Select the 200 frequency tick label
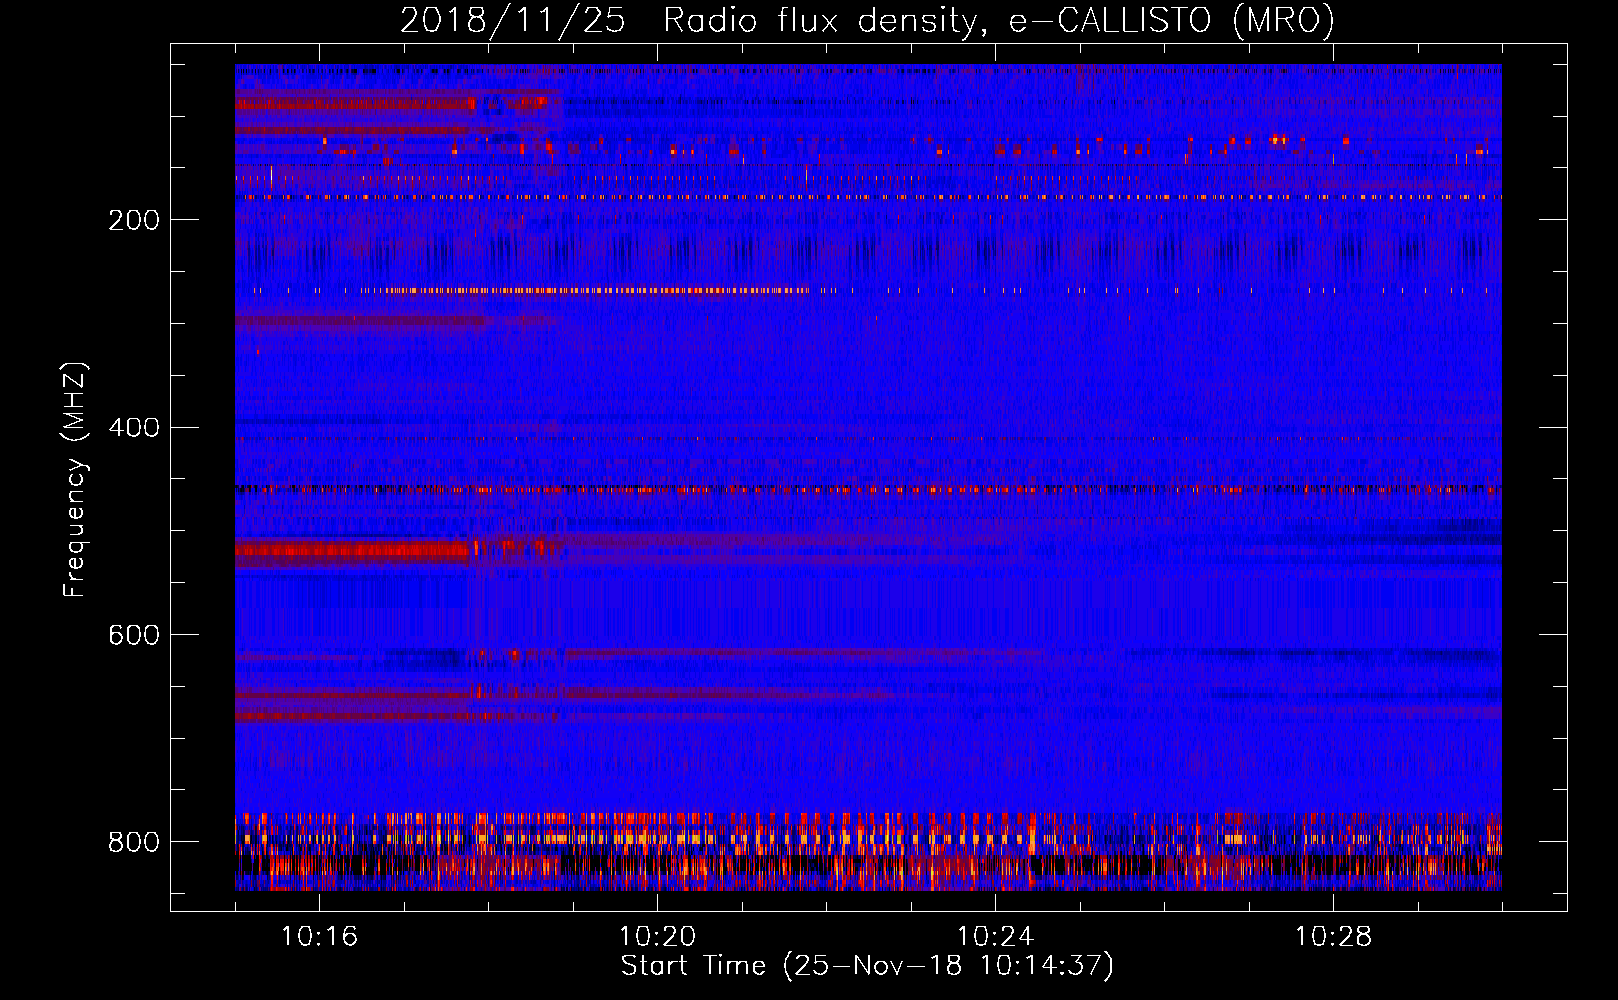Image resolution: width=1618 pixels, height=1000 pixels. pos(134,220)
